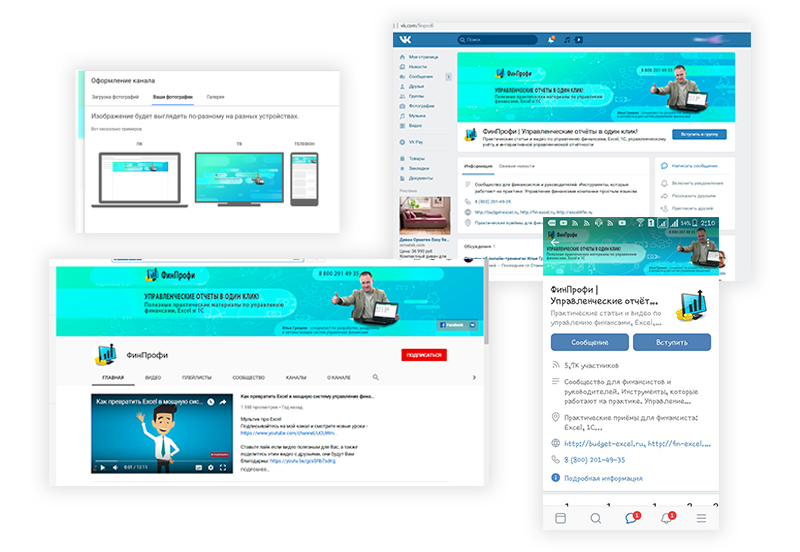800x552 pixels.
Task: Tap Подробная информация link
Action: (x=603, y=478)
